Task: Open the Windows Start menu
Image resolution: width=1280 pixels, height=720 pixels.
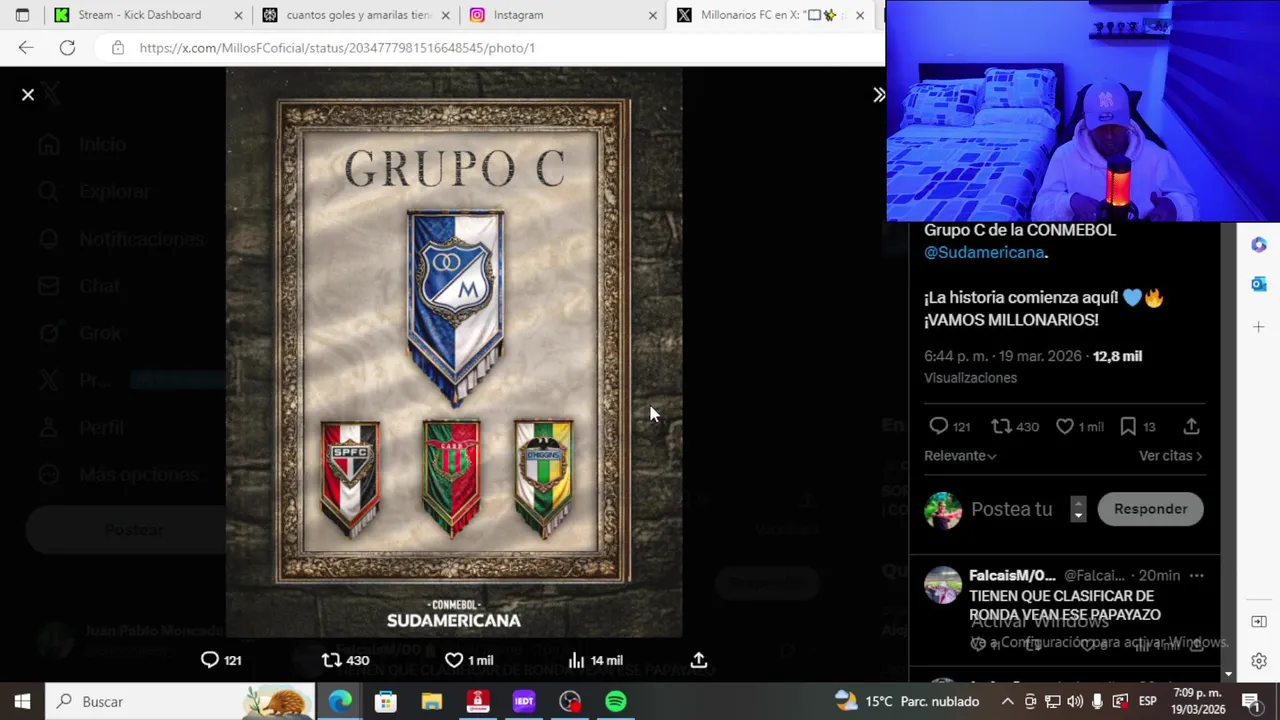Action: (22, 701)
